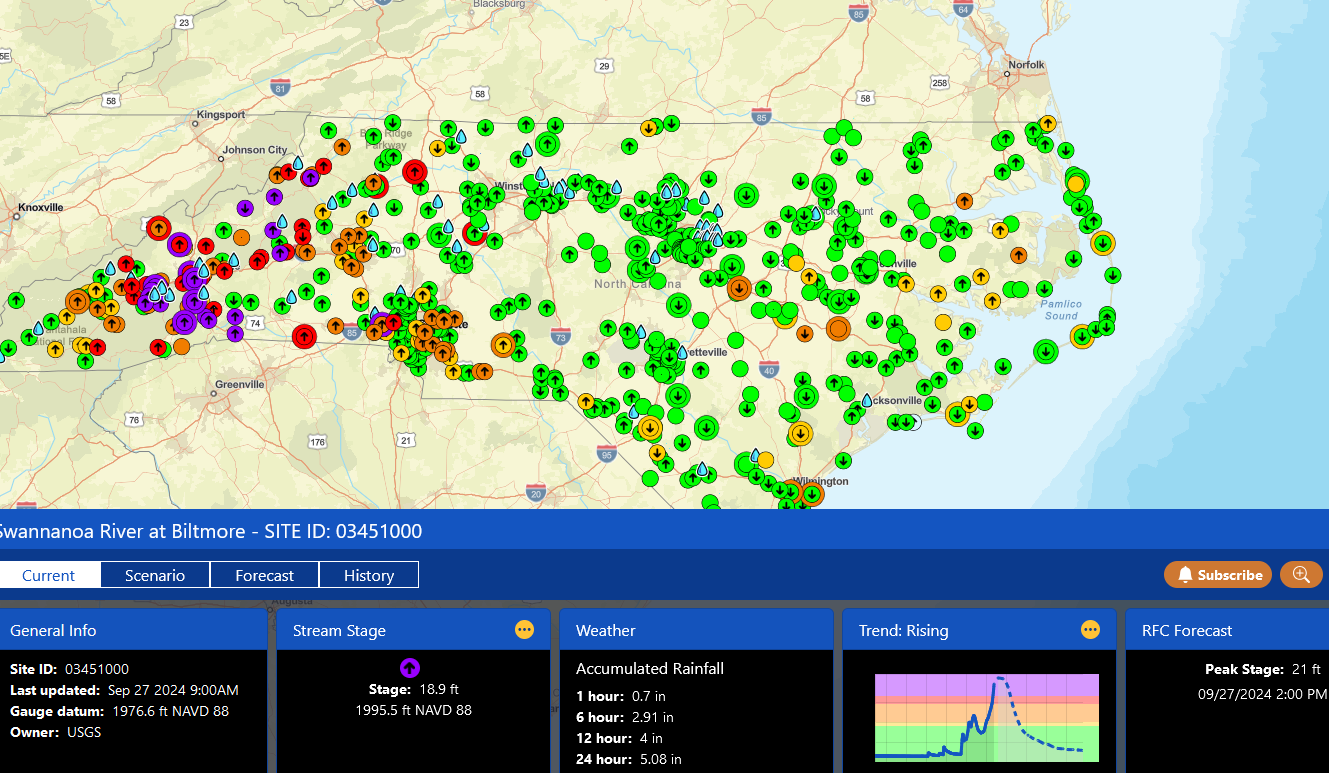The width and height of the screenshot is (1329, 773).
Task: Select the large orange marker at far western edge
Action: 77,300
